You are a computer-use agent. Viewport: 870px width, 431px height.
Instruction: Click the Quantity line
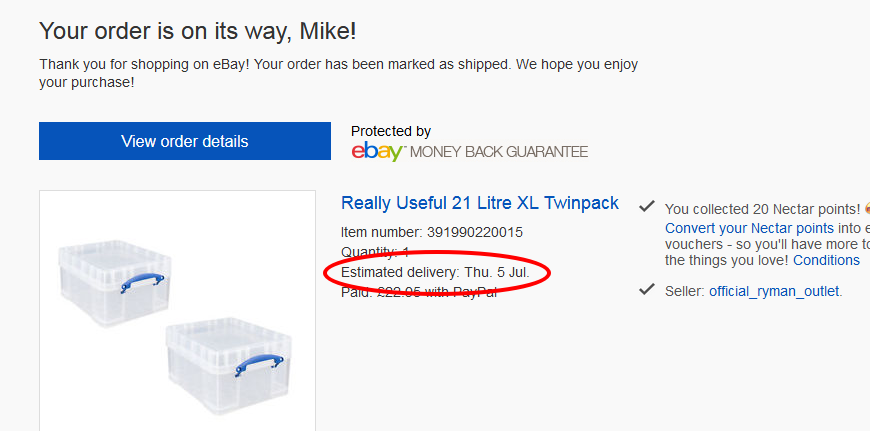(375, 252)
